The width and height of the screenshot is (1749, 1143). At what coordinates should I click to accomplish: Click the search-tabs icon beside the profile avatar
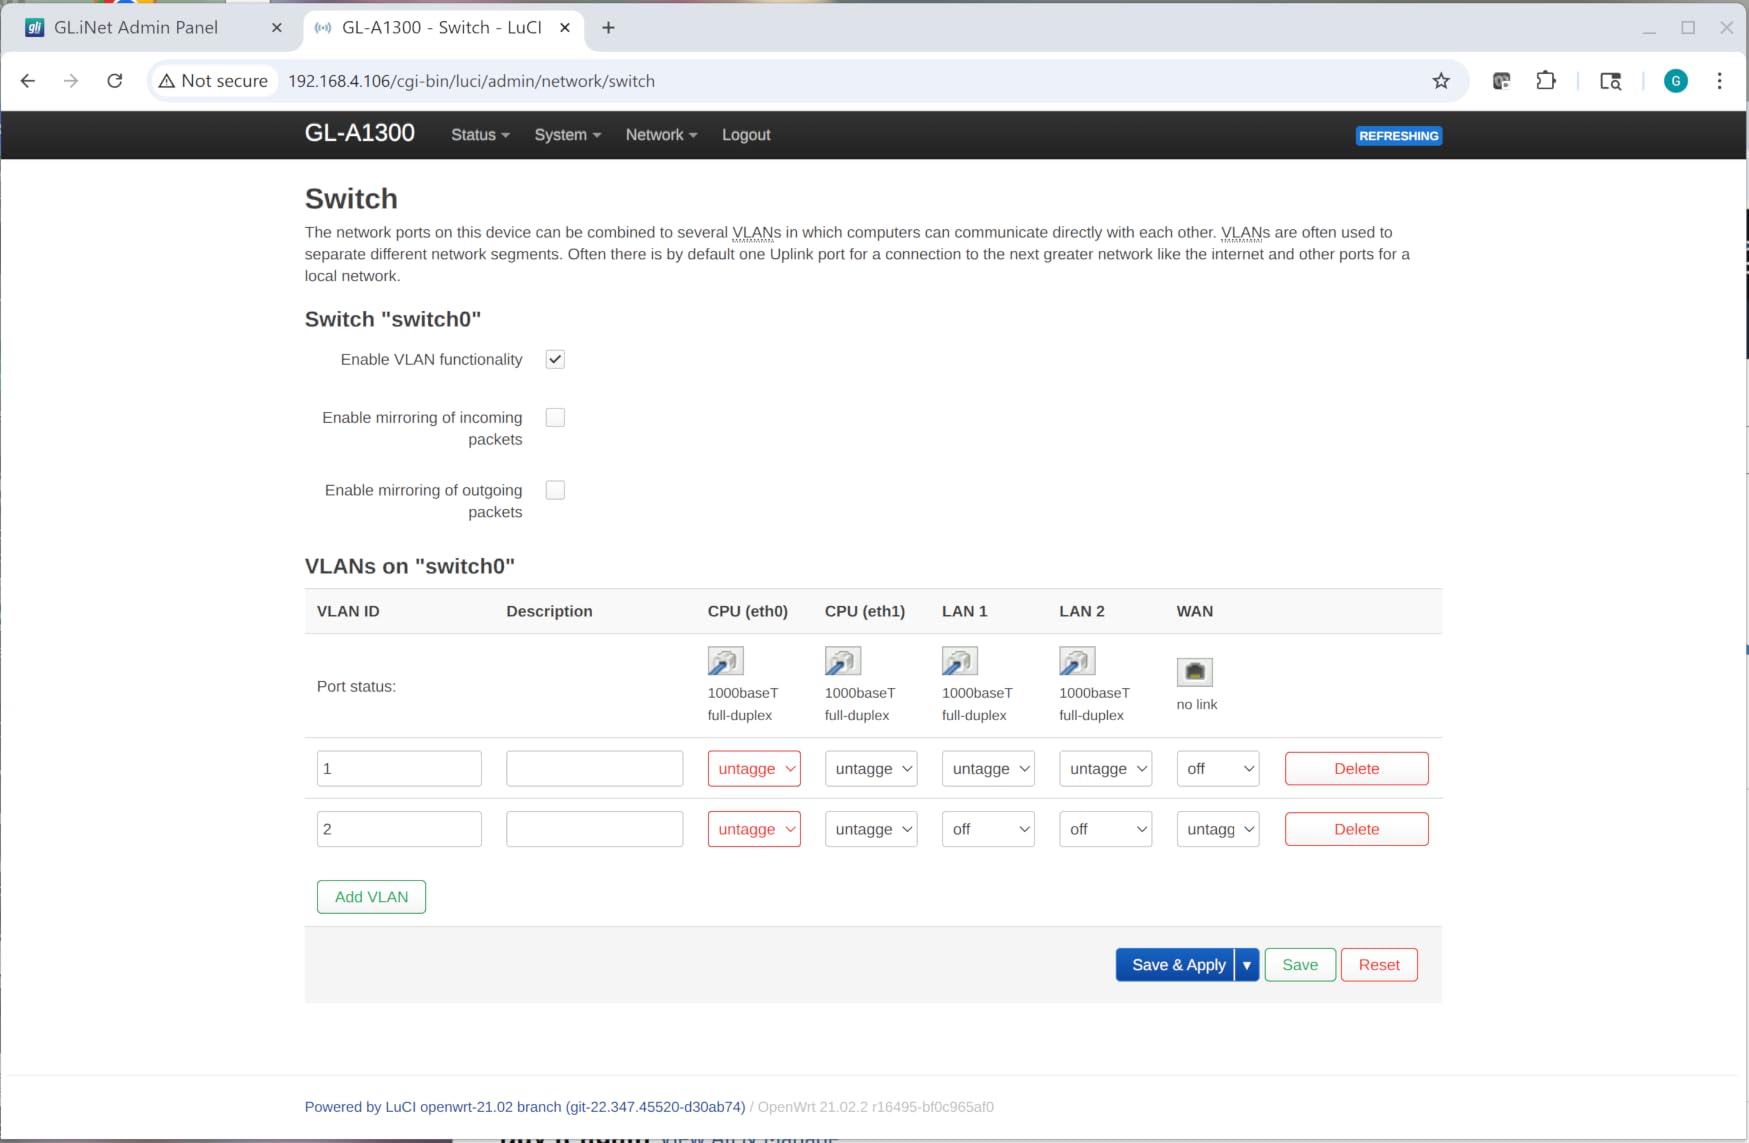click(x=1610, y=81)
